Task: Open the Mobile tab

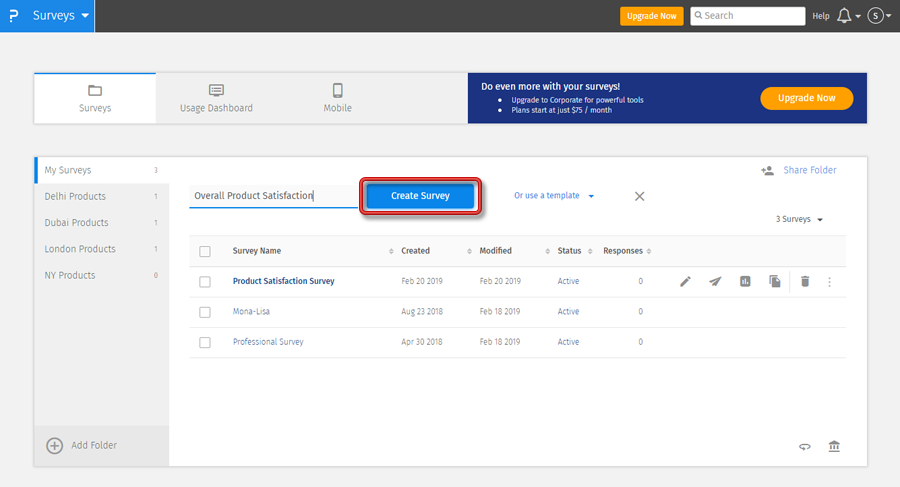Action: pos(337,98)
